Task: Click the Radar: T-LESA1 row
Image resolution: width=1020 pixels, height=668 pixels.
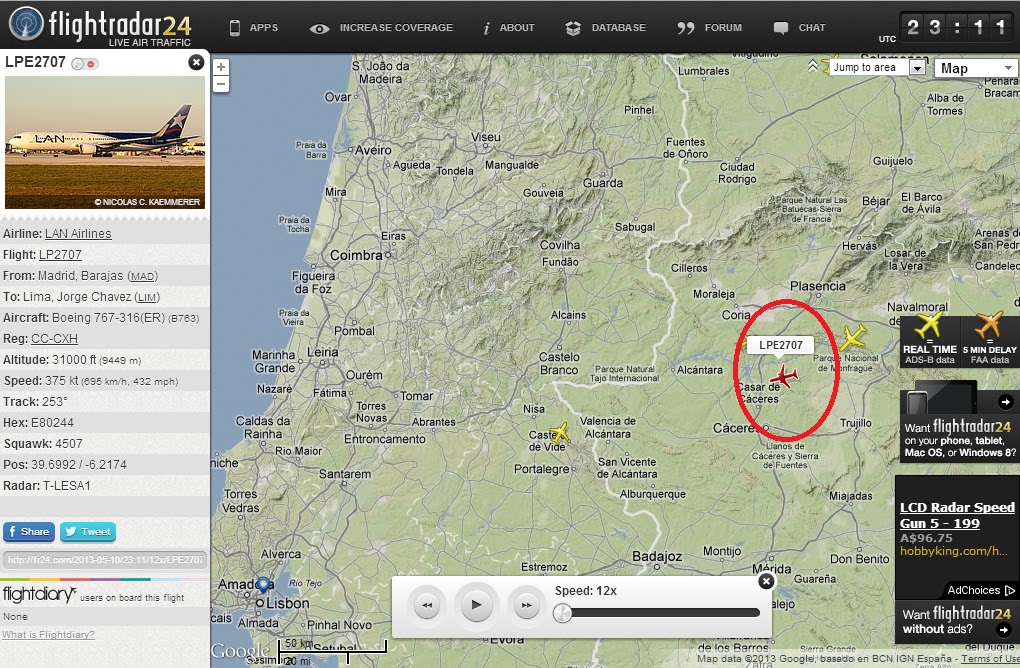Action: pos(105,486)
